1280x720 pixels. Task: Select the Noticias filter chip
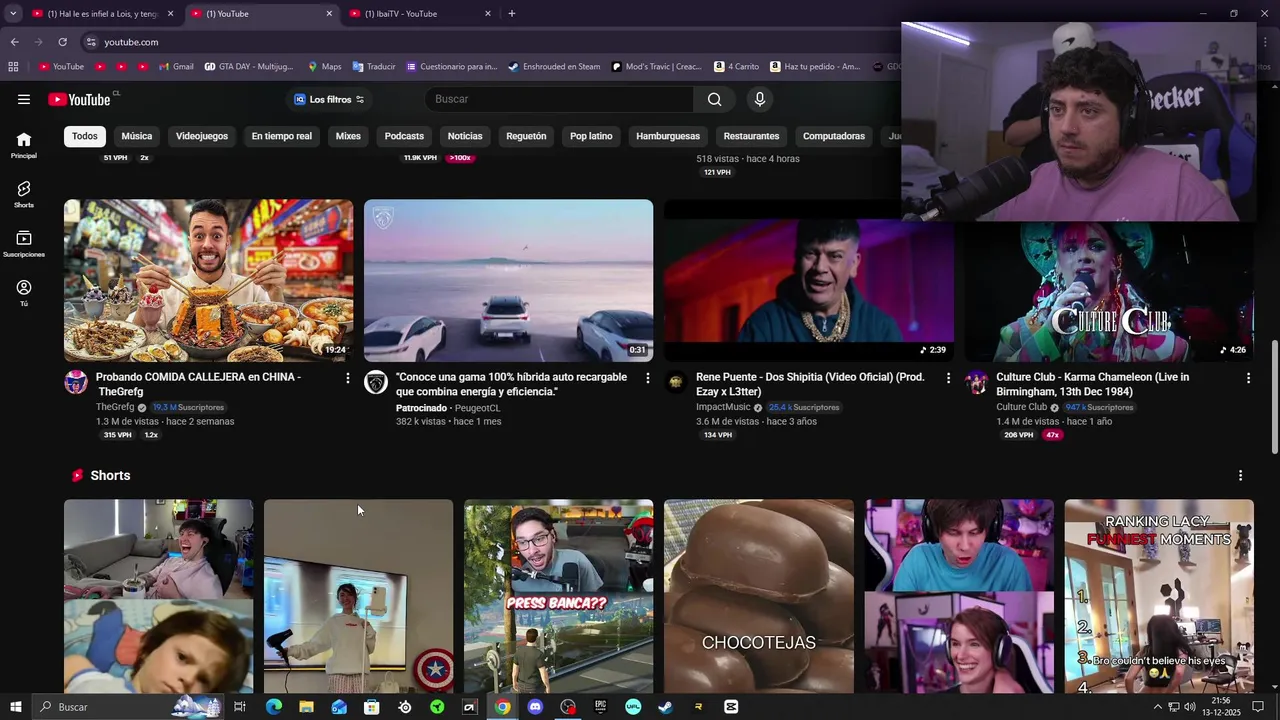pos(465,136)
